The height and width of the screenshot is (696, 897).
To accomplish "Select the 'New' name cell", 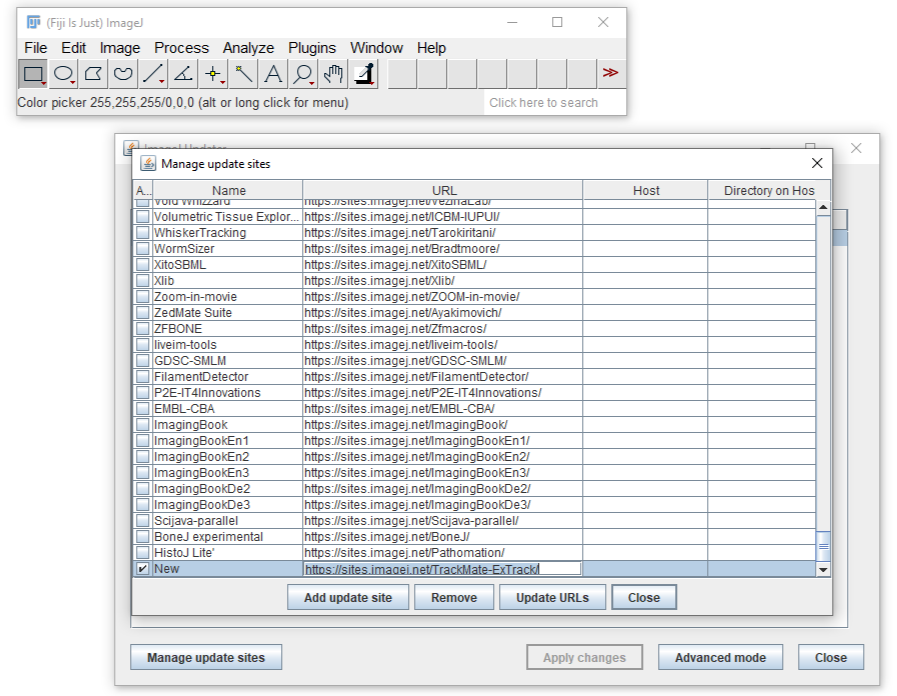I will (x=227, y=569).
